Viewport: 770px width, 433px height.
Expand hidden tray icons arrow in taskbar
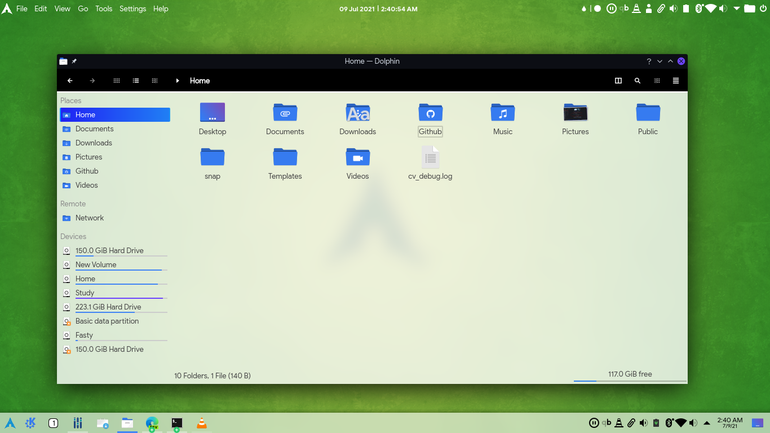coord(707,423)
